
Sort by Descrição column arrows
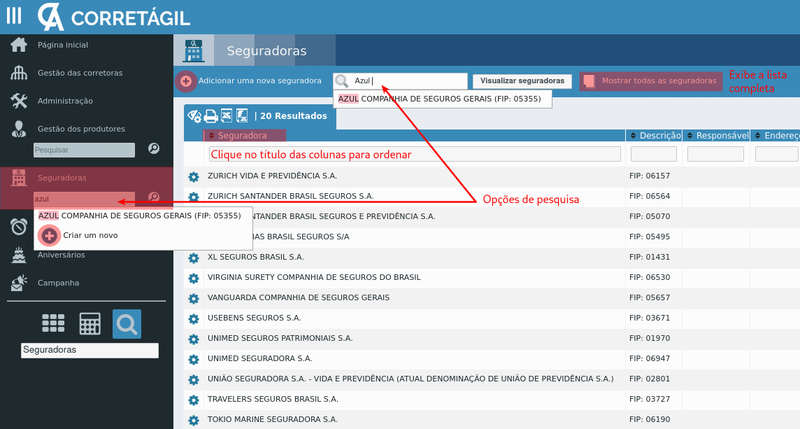pos(633,136)
